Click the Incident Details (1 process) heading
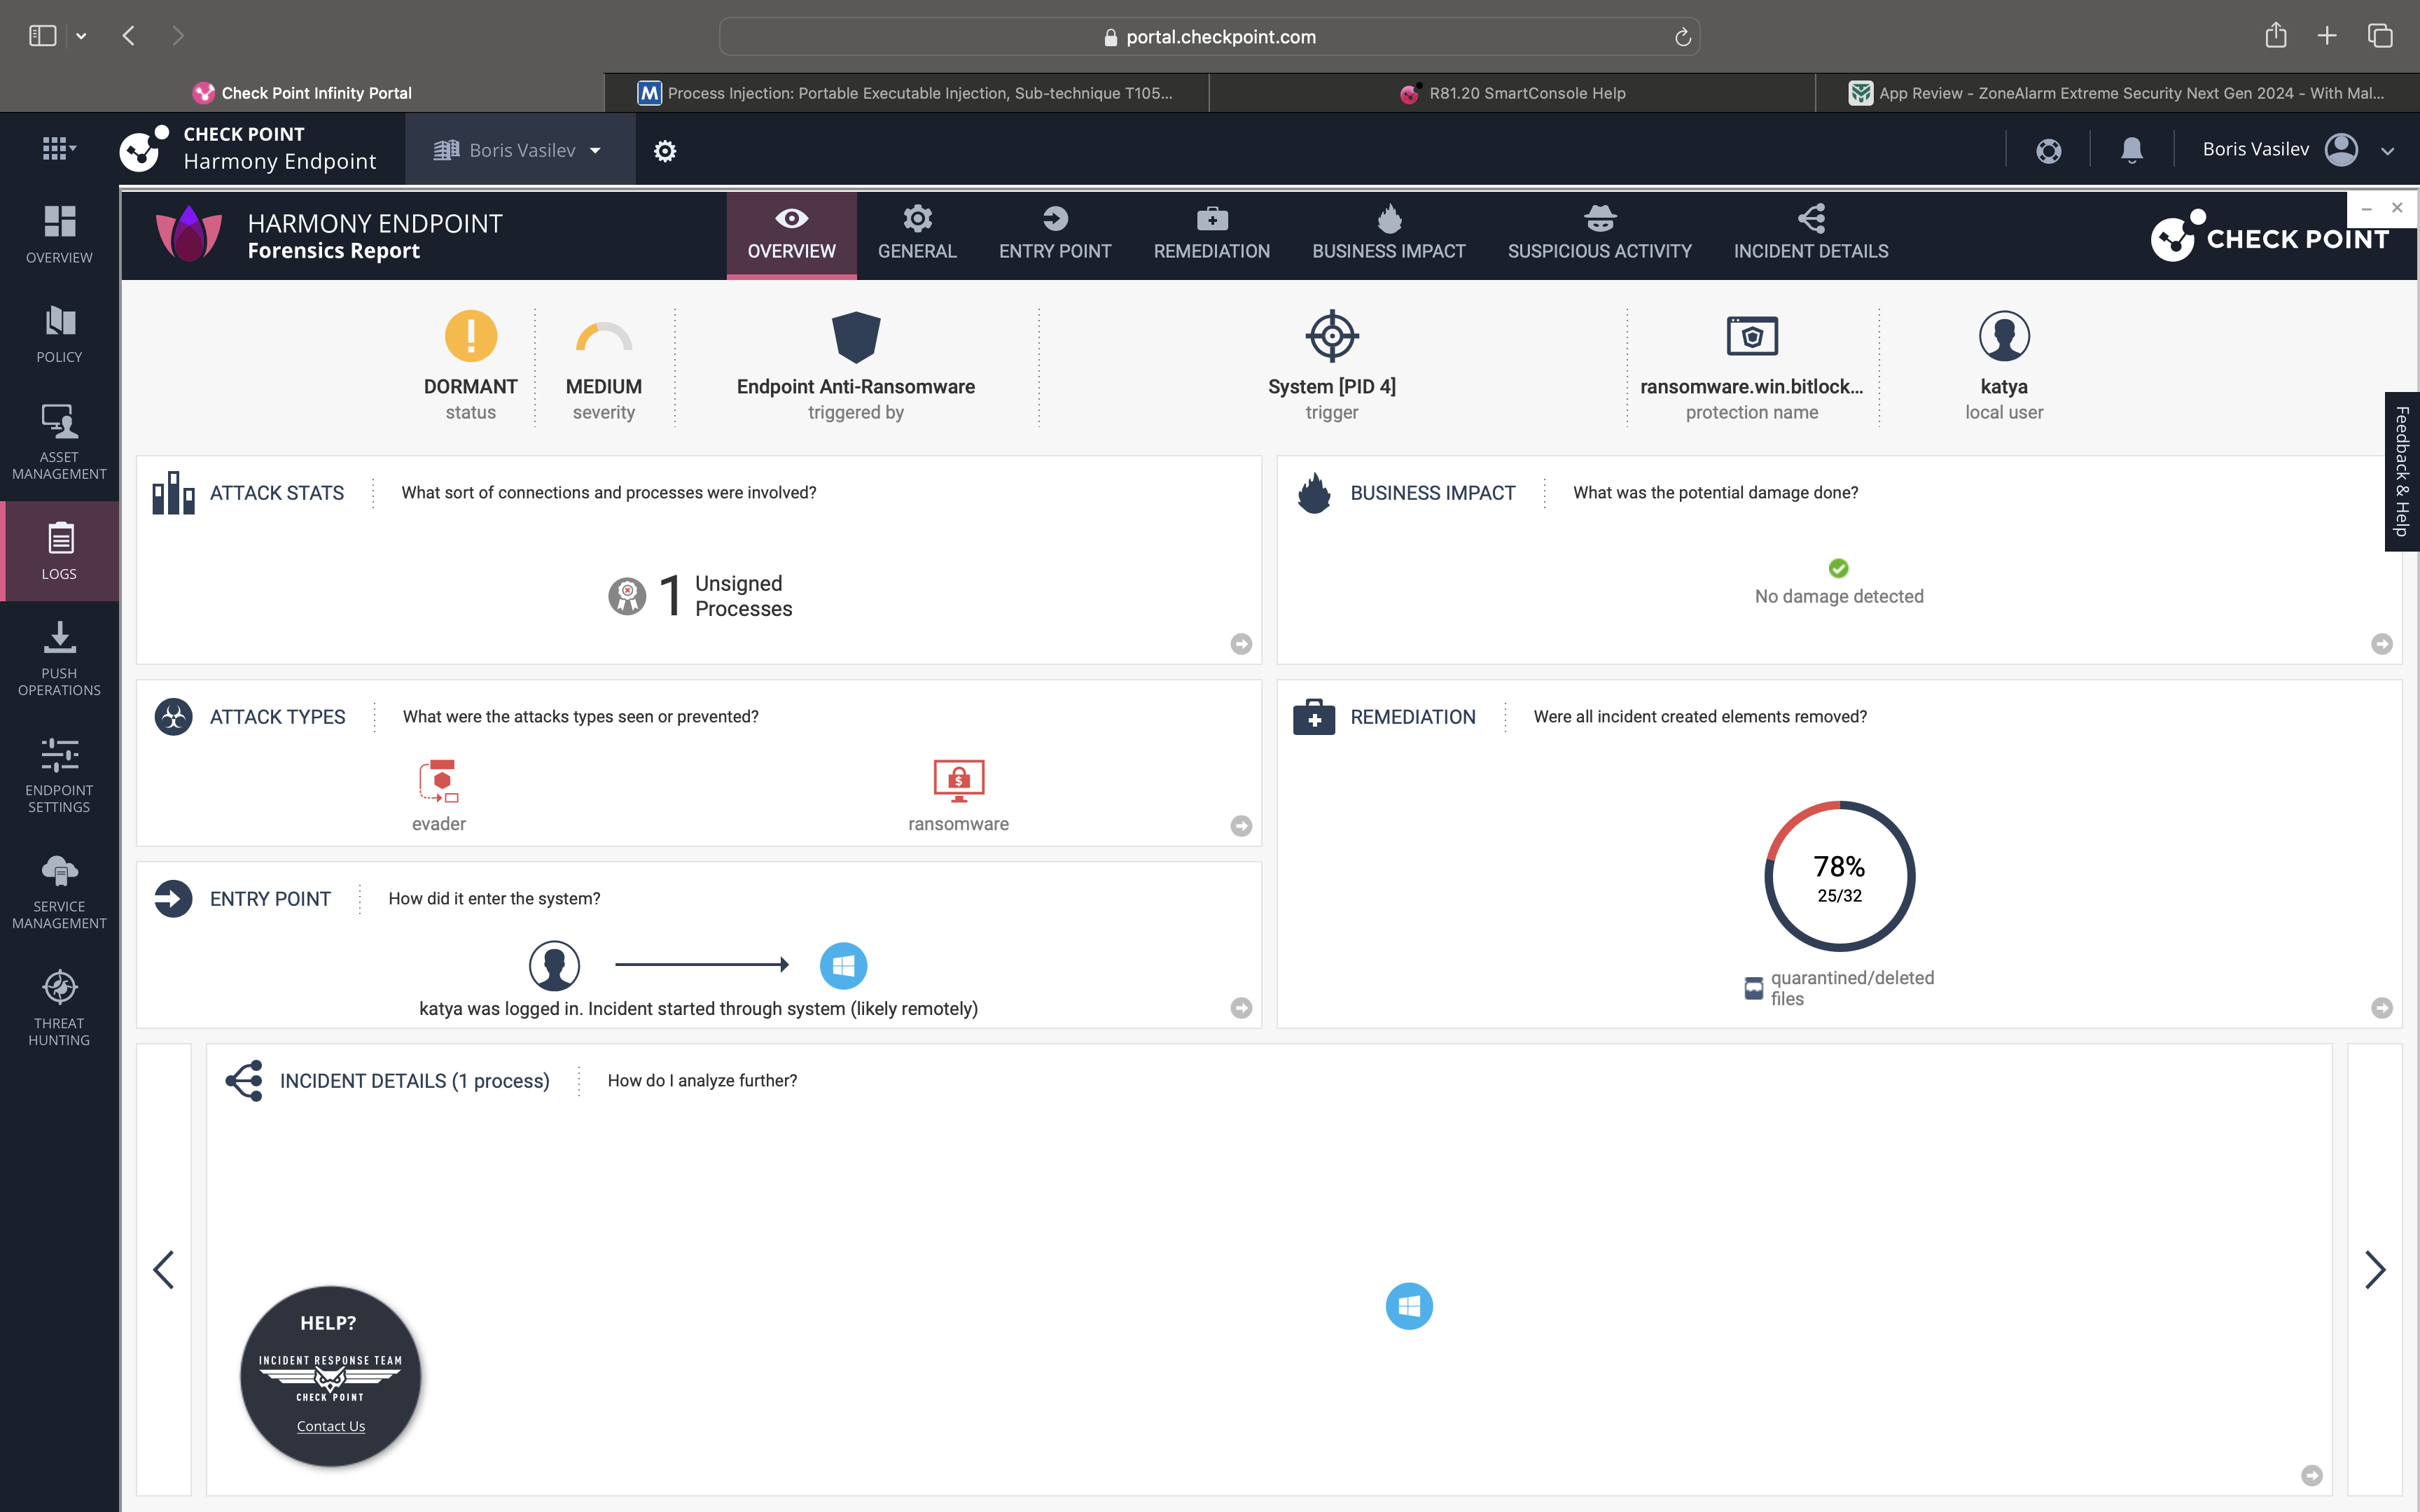 point(415,1081)
